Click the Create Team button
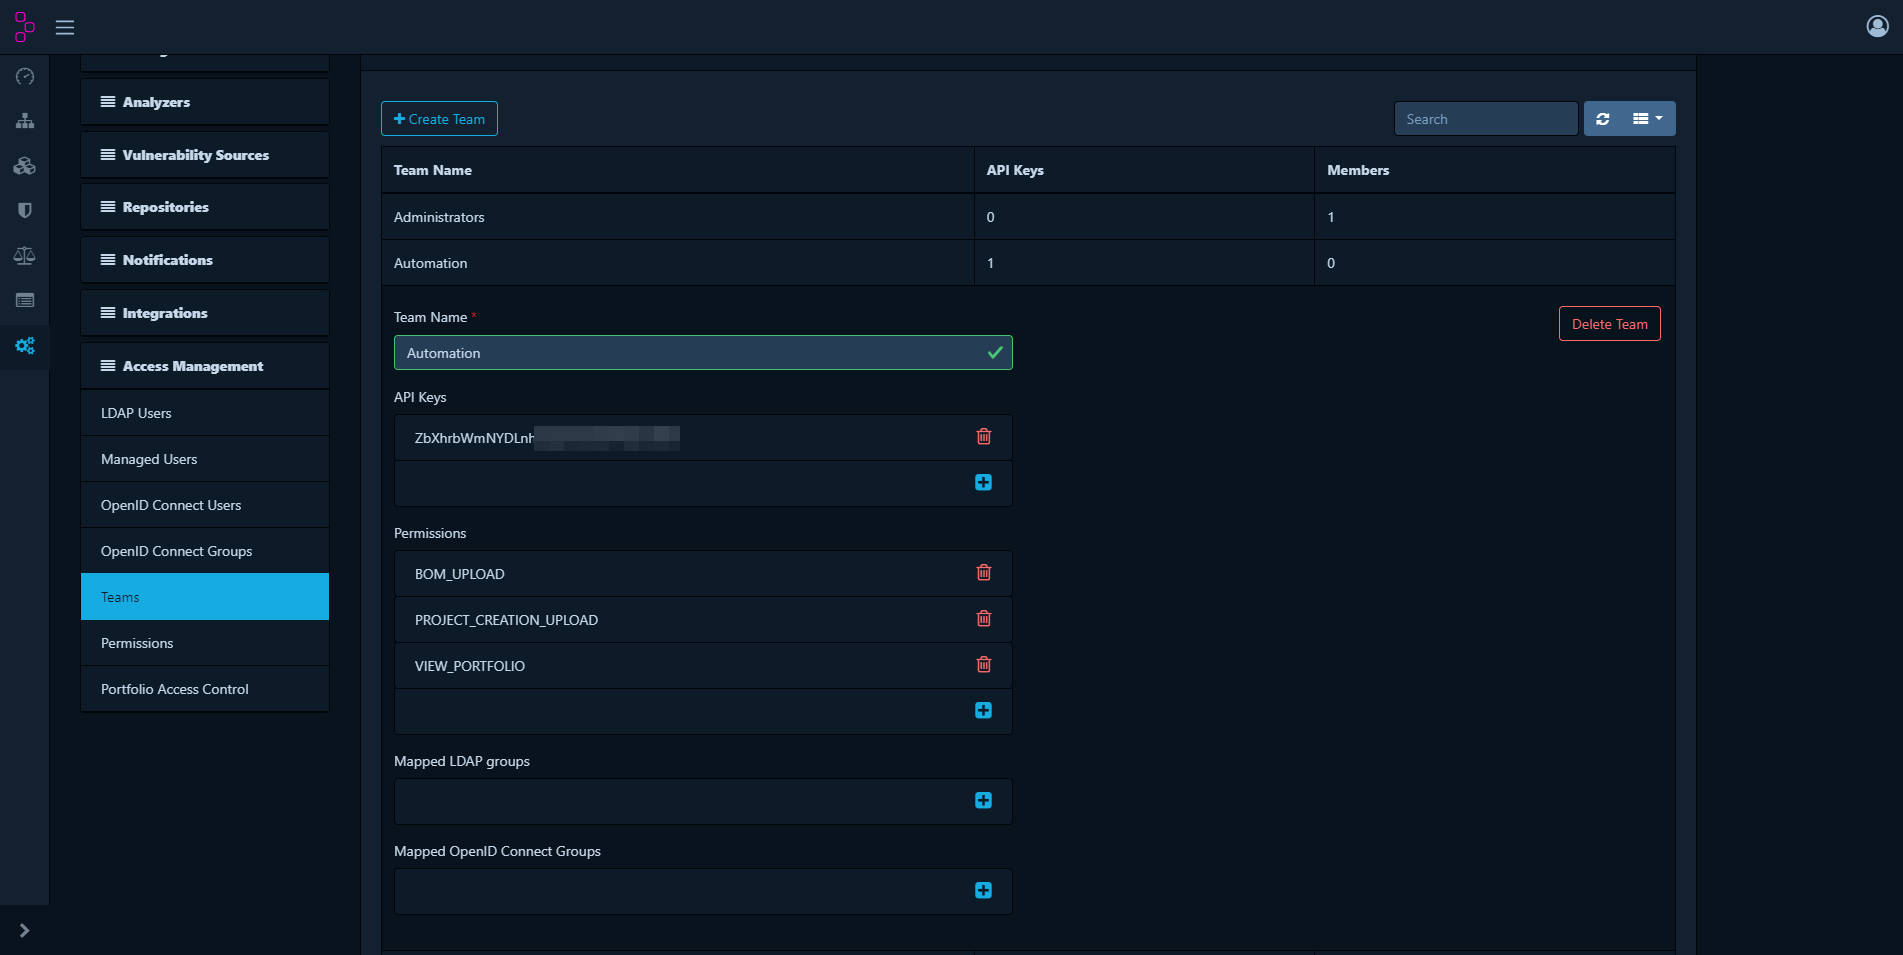1903x955 pixels. click(439, 118)
